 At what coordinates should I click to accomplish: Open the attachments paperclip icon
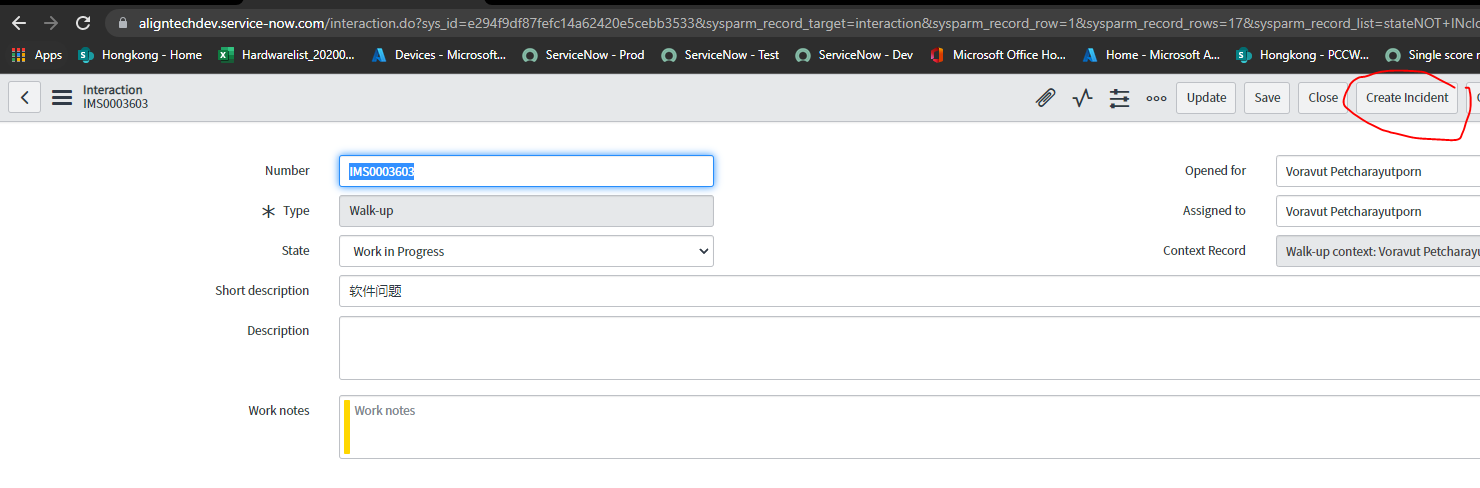click(1045, 98)
